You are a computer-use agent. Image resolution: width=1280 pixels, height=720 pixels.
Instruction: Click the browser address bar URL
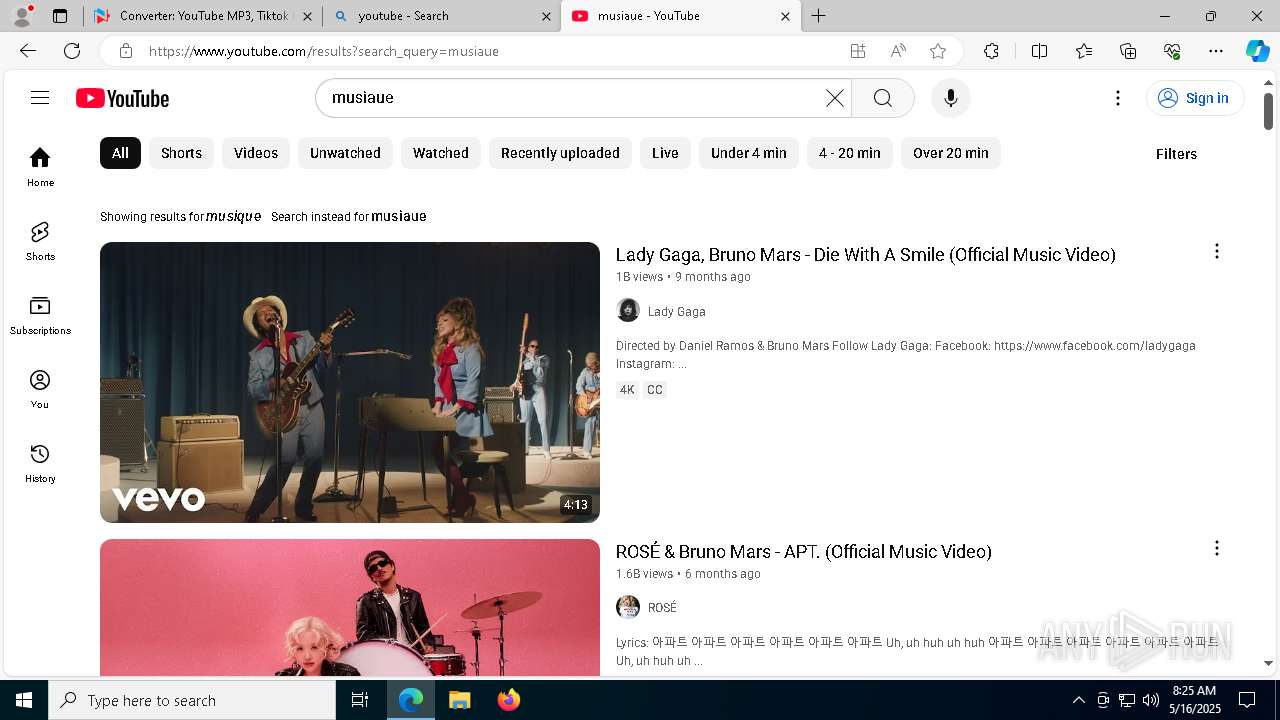coord(324,51)
